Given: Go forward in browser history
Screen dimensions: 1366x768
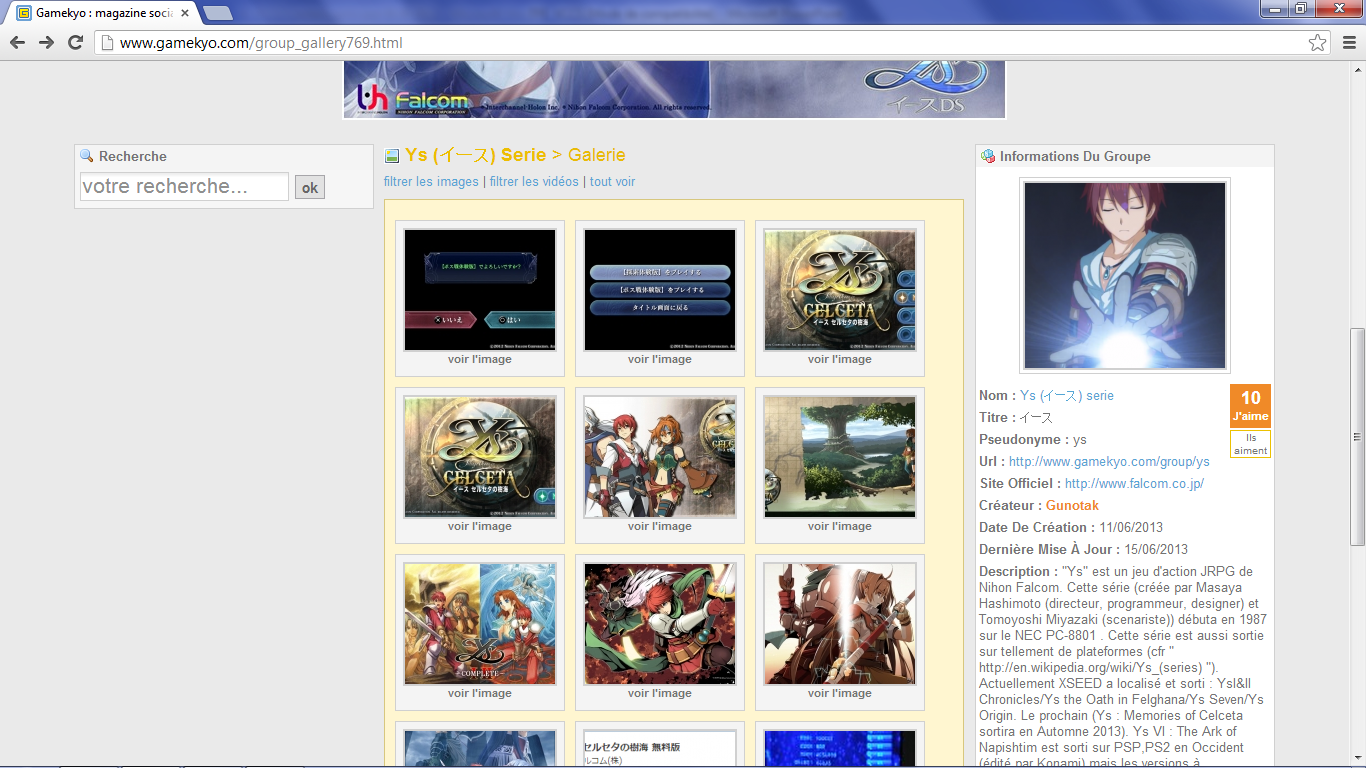Looking at the screenshot, I should tap(46, 42).
